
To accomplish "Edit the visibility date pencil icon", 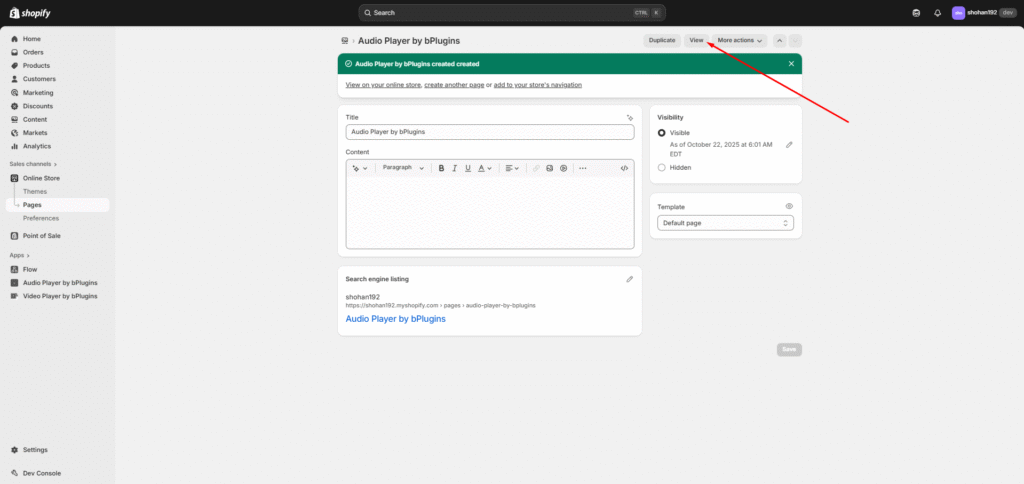I will coord(789,144).
